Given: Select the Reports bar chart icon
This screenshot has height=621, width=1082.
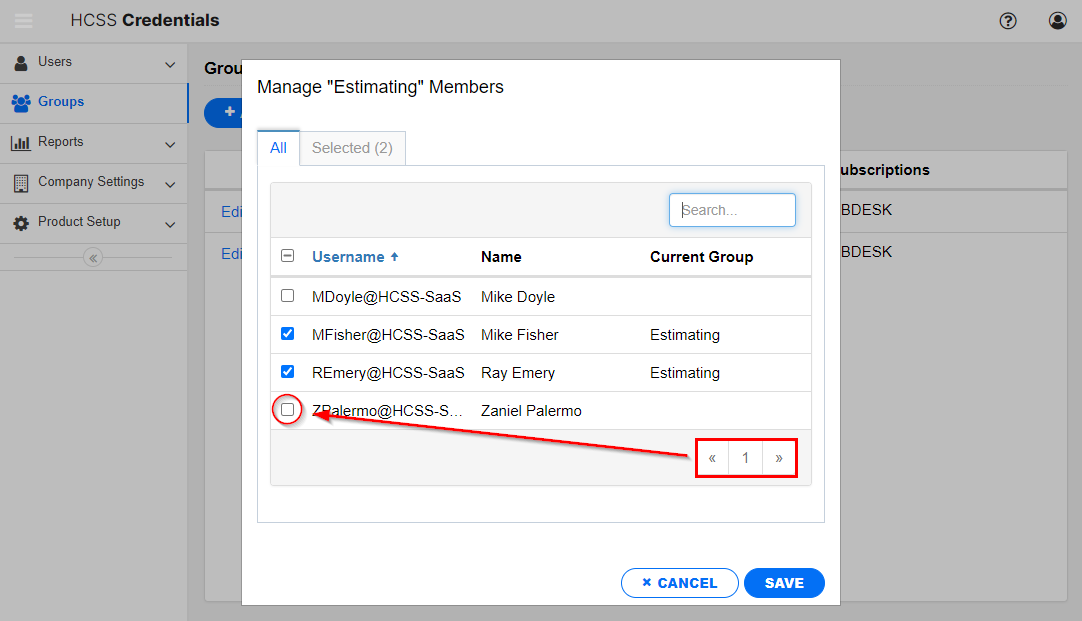Looking at the screenshot, I should coord(22,142).
